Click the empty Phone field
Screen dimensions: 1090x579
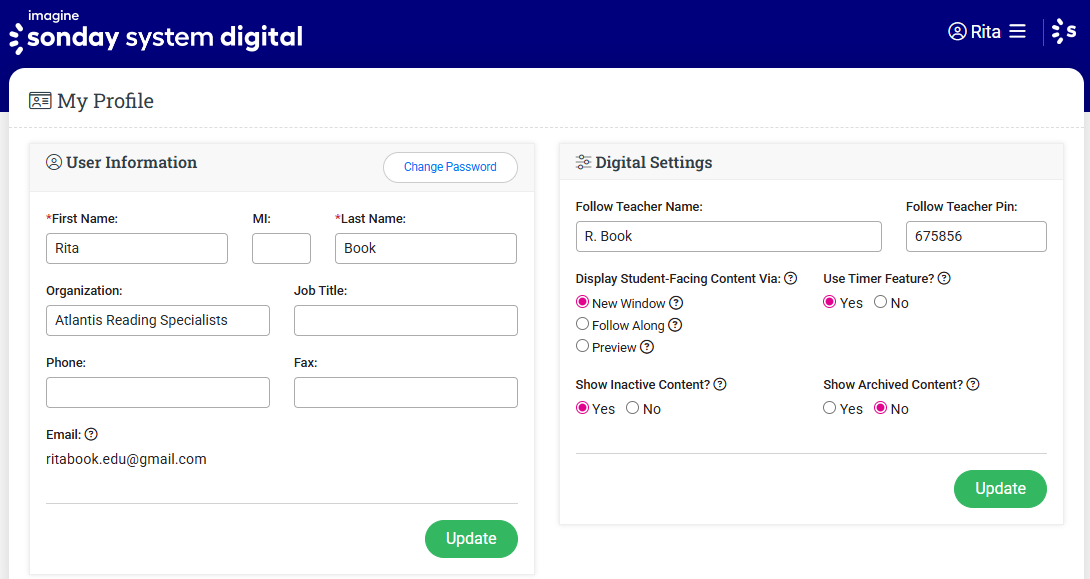[158, 393]
